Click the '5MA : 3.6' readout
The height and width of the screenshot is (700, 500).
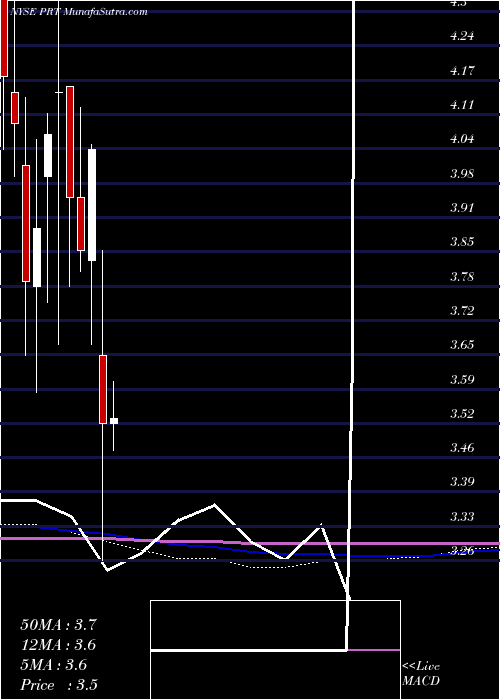click(x=54, y=665)
